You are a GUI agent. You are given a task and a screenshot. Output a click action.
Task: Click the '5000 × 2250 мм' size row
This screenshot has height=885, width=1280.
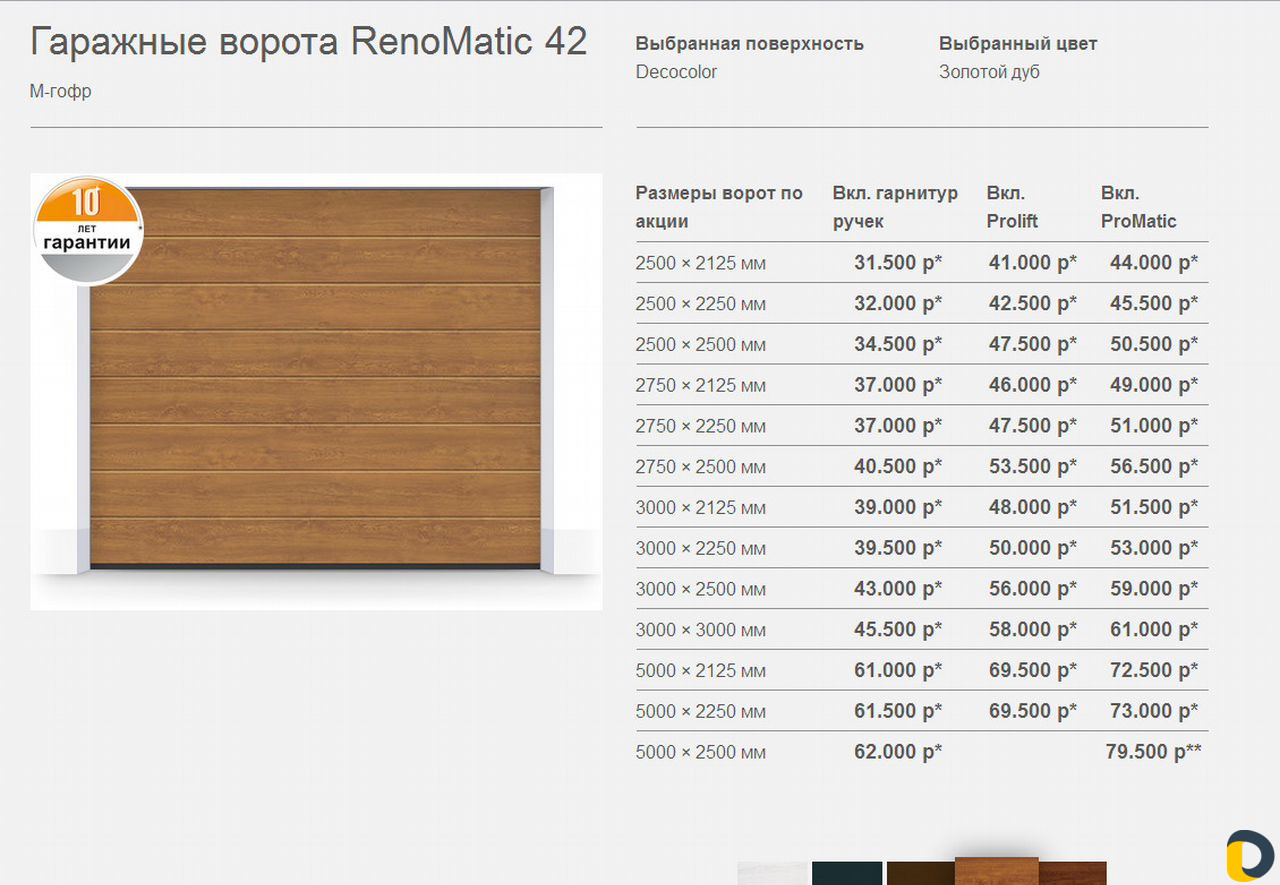(x=922, y=711)
